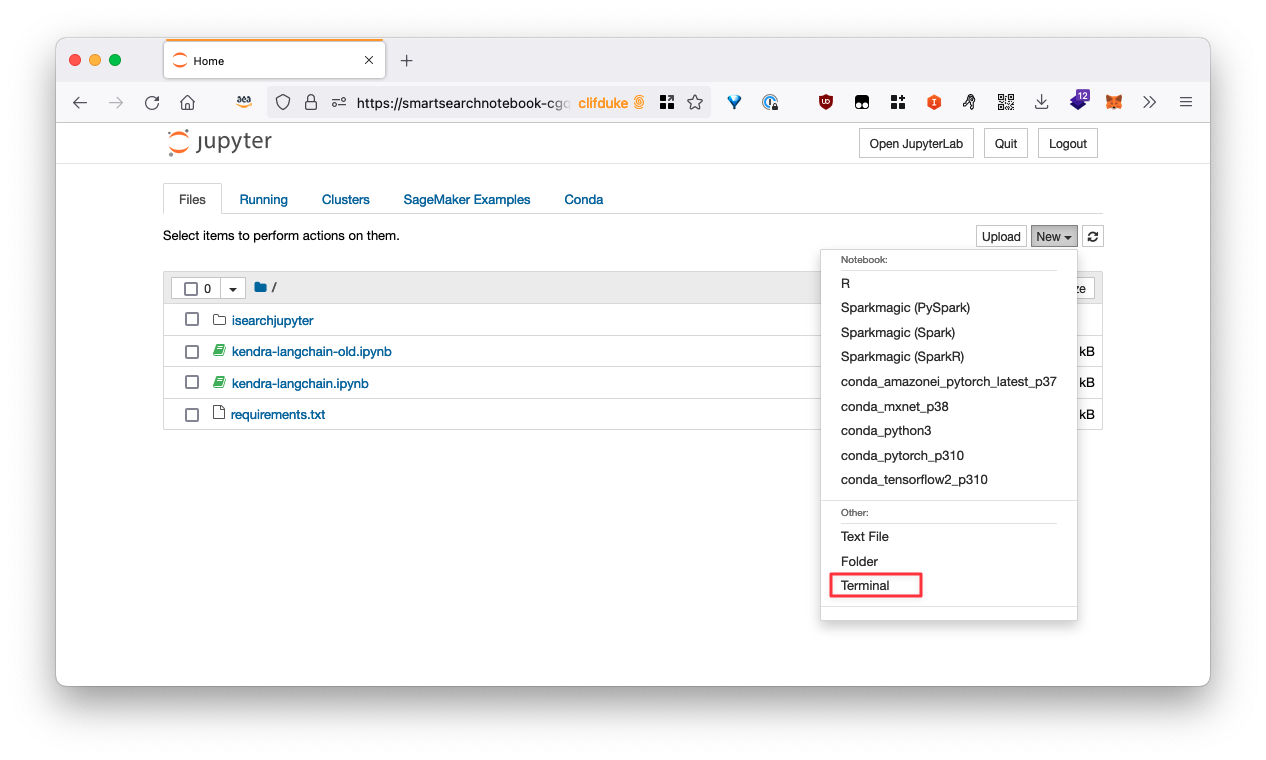Click the blue Y extension icon
The height and width of the screenshot is (760, 1266).
[x=734, y=102]
